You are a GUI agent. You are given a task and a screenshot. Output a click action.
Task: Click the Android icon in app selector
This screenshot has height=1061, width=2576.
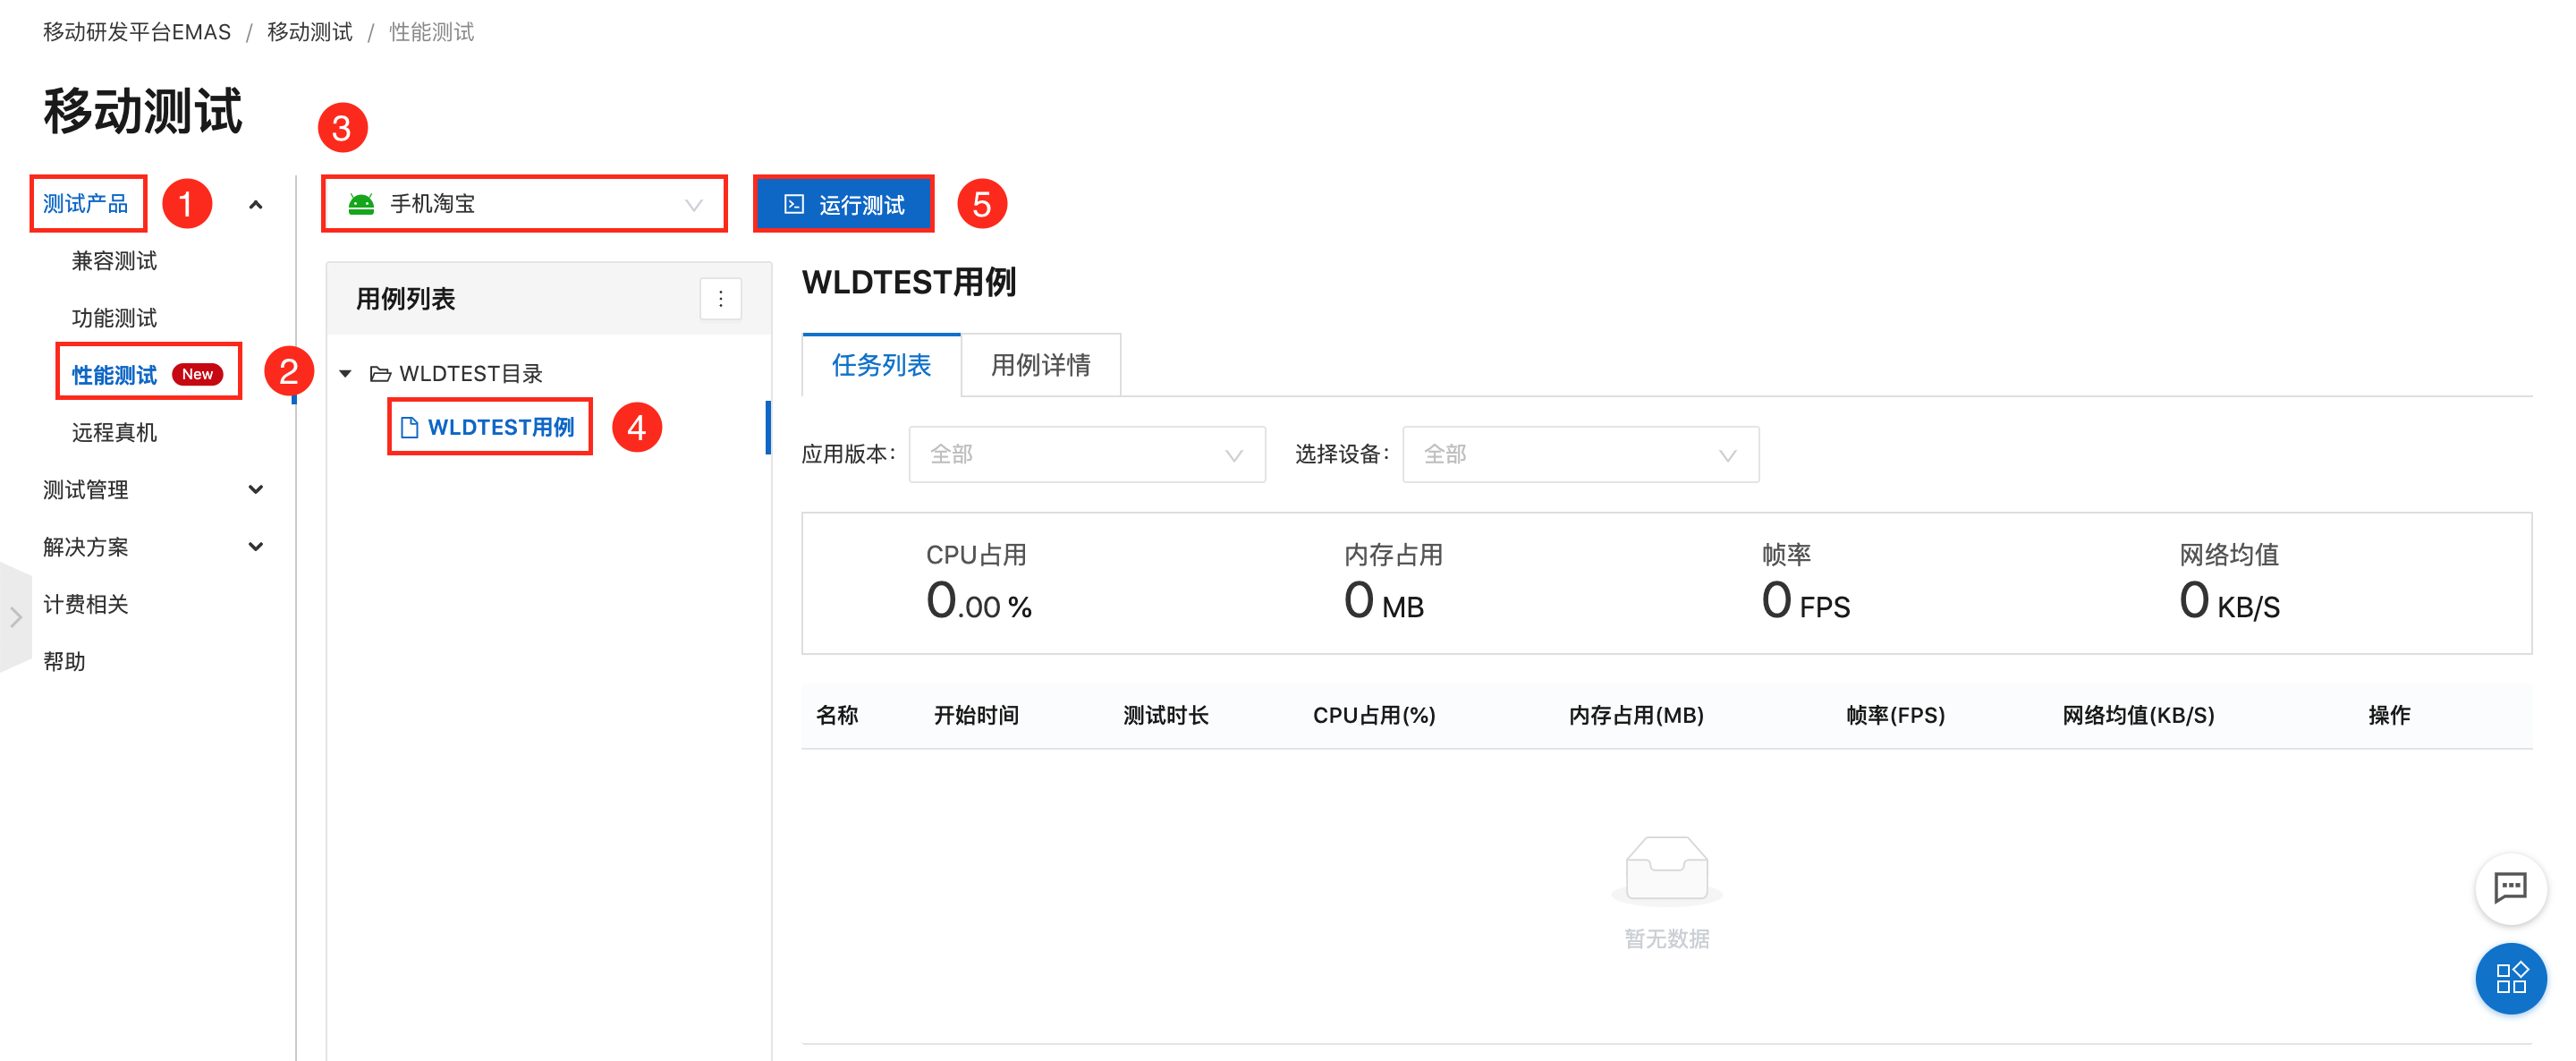click(361, 204)
